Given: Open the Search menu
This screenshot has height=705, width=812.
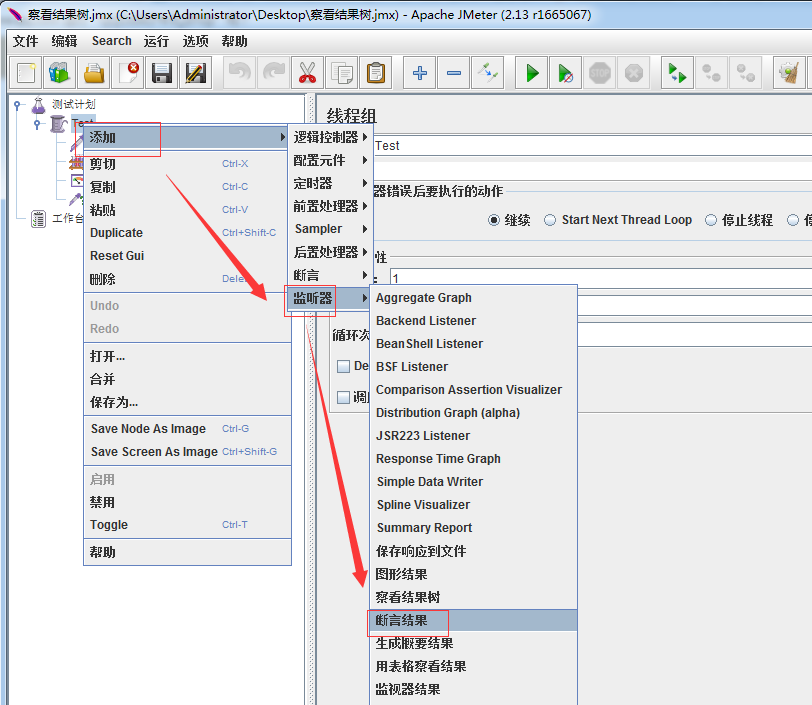Looking at the screenshot, I should [111, 41].
